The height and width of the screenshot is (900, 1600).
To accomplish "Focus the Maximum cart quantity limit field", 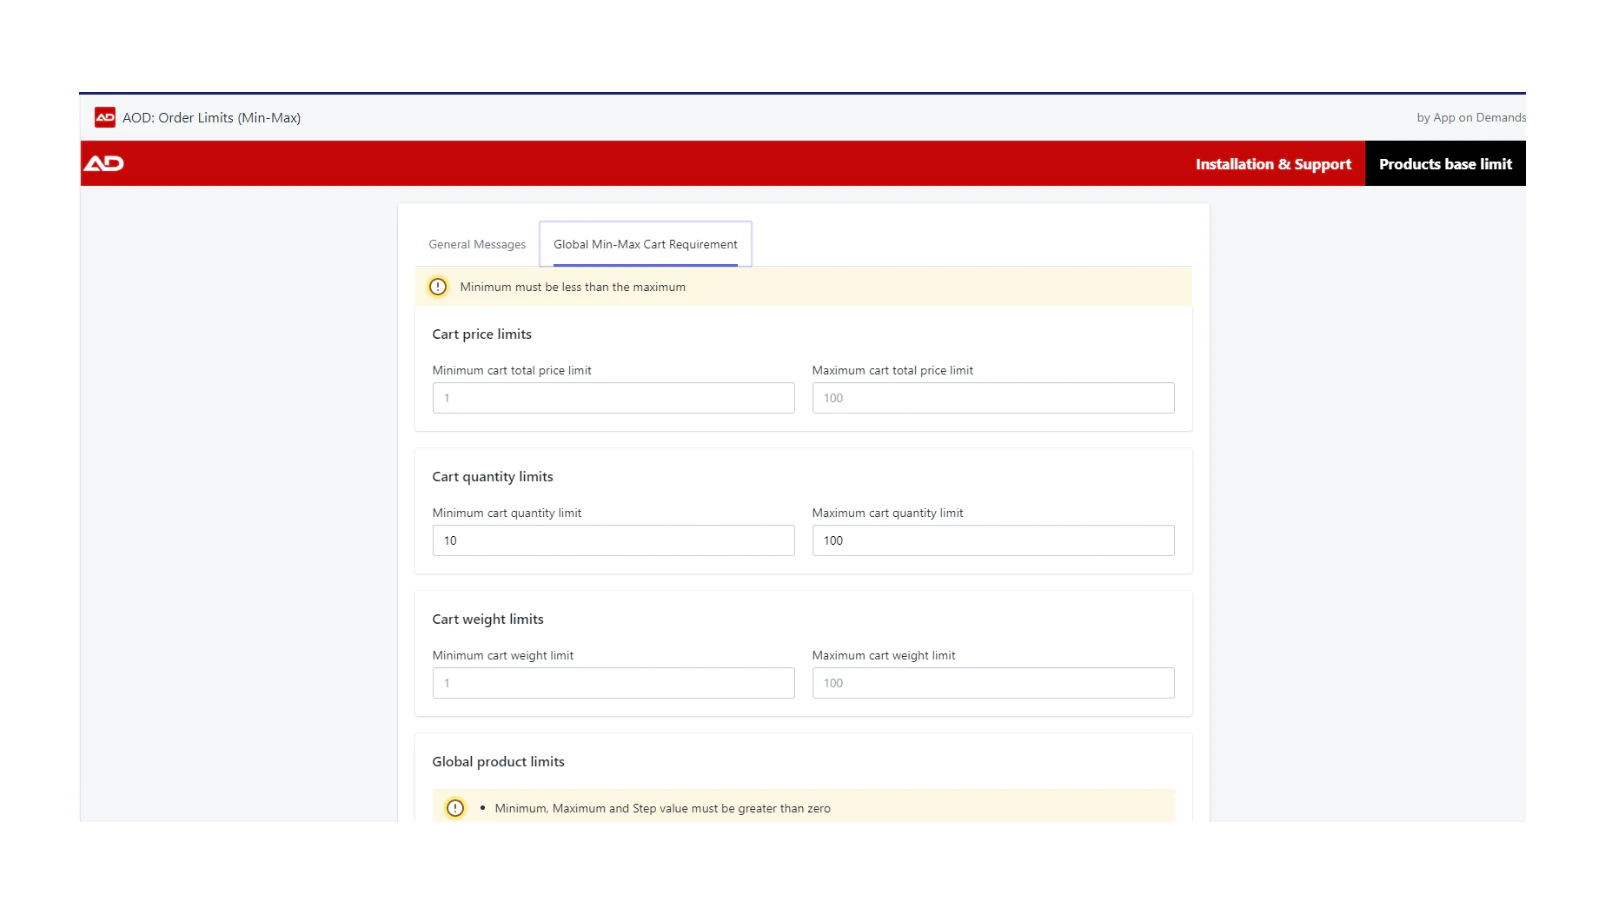I will pyautogui.click(x=992, y=541).
